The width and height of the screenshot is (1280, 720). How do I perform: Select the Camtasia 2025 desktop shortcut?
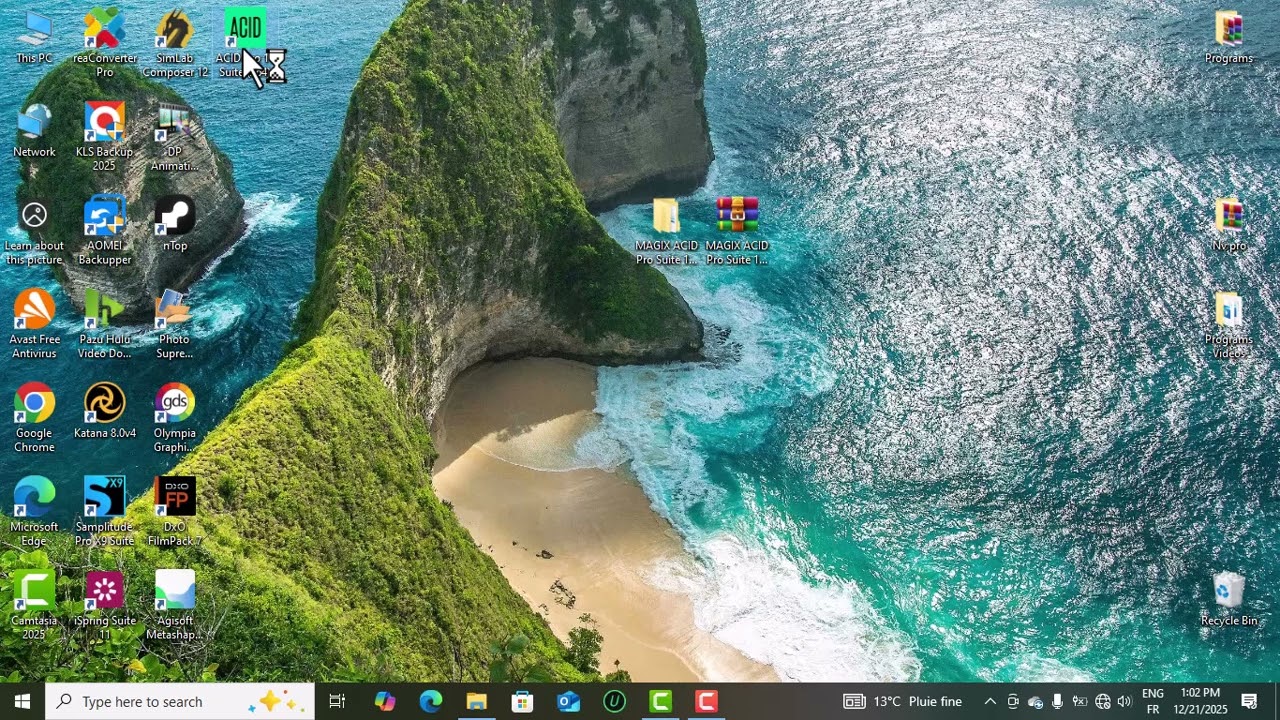pos(34,607)
